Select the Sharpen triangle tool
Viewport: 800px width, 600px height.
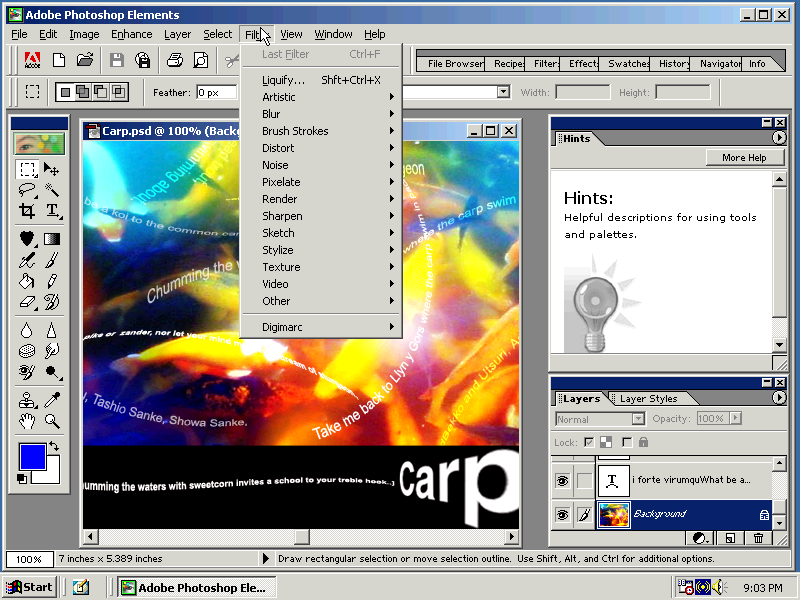[x=52, y=331]
